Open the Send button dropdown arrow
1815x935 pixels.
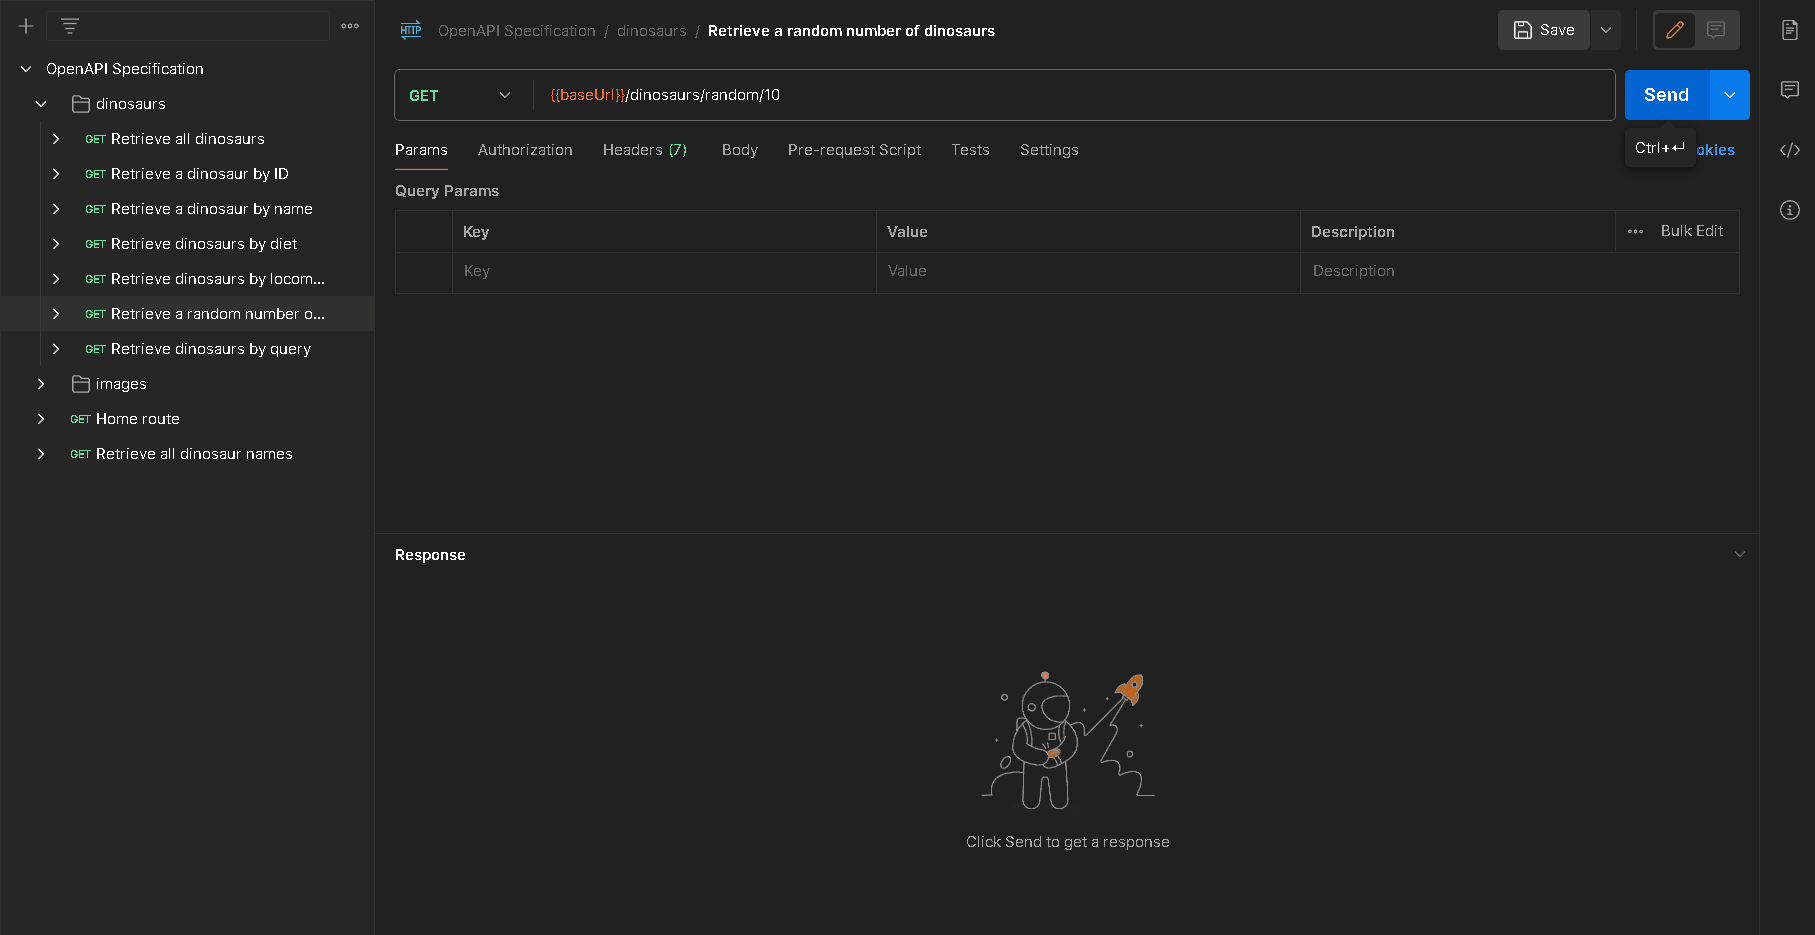tap(1730, 95)
